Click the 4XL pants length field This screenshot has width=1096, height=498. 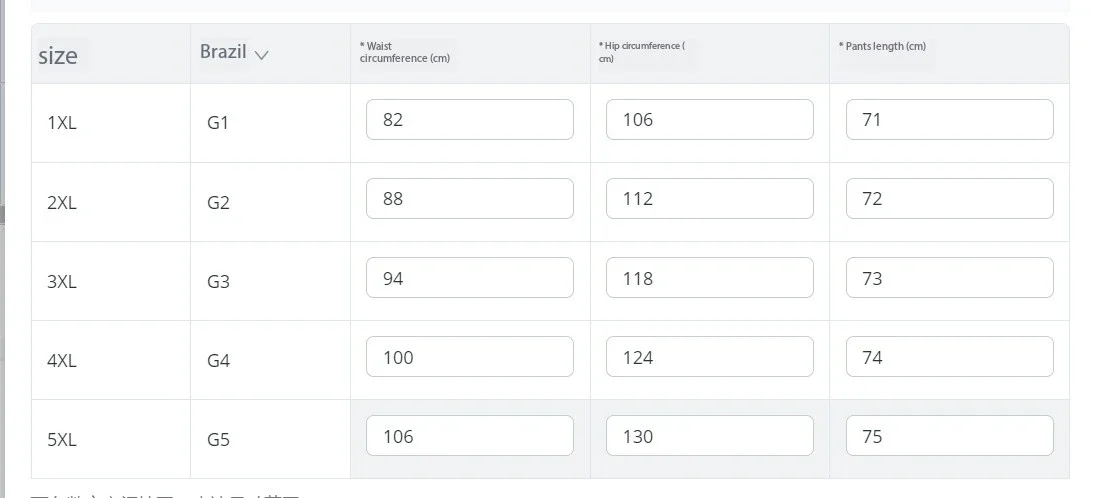949,357
